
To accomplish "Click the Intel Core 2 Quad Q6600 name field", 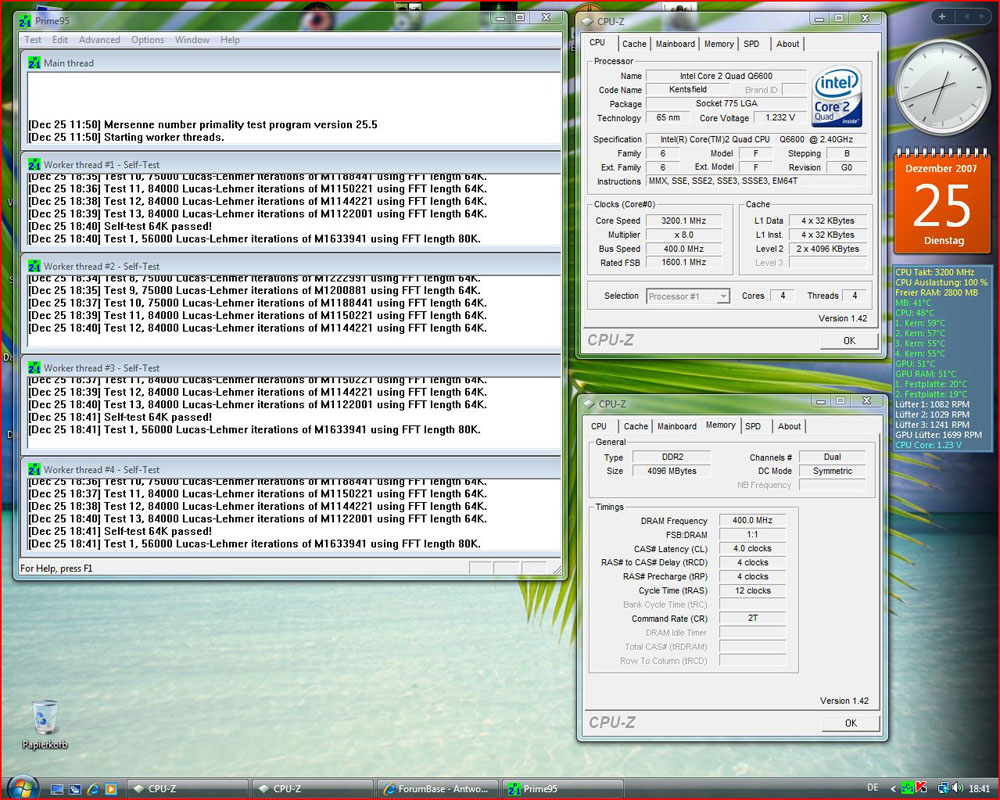I will click(726, 76).
